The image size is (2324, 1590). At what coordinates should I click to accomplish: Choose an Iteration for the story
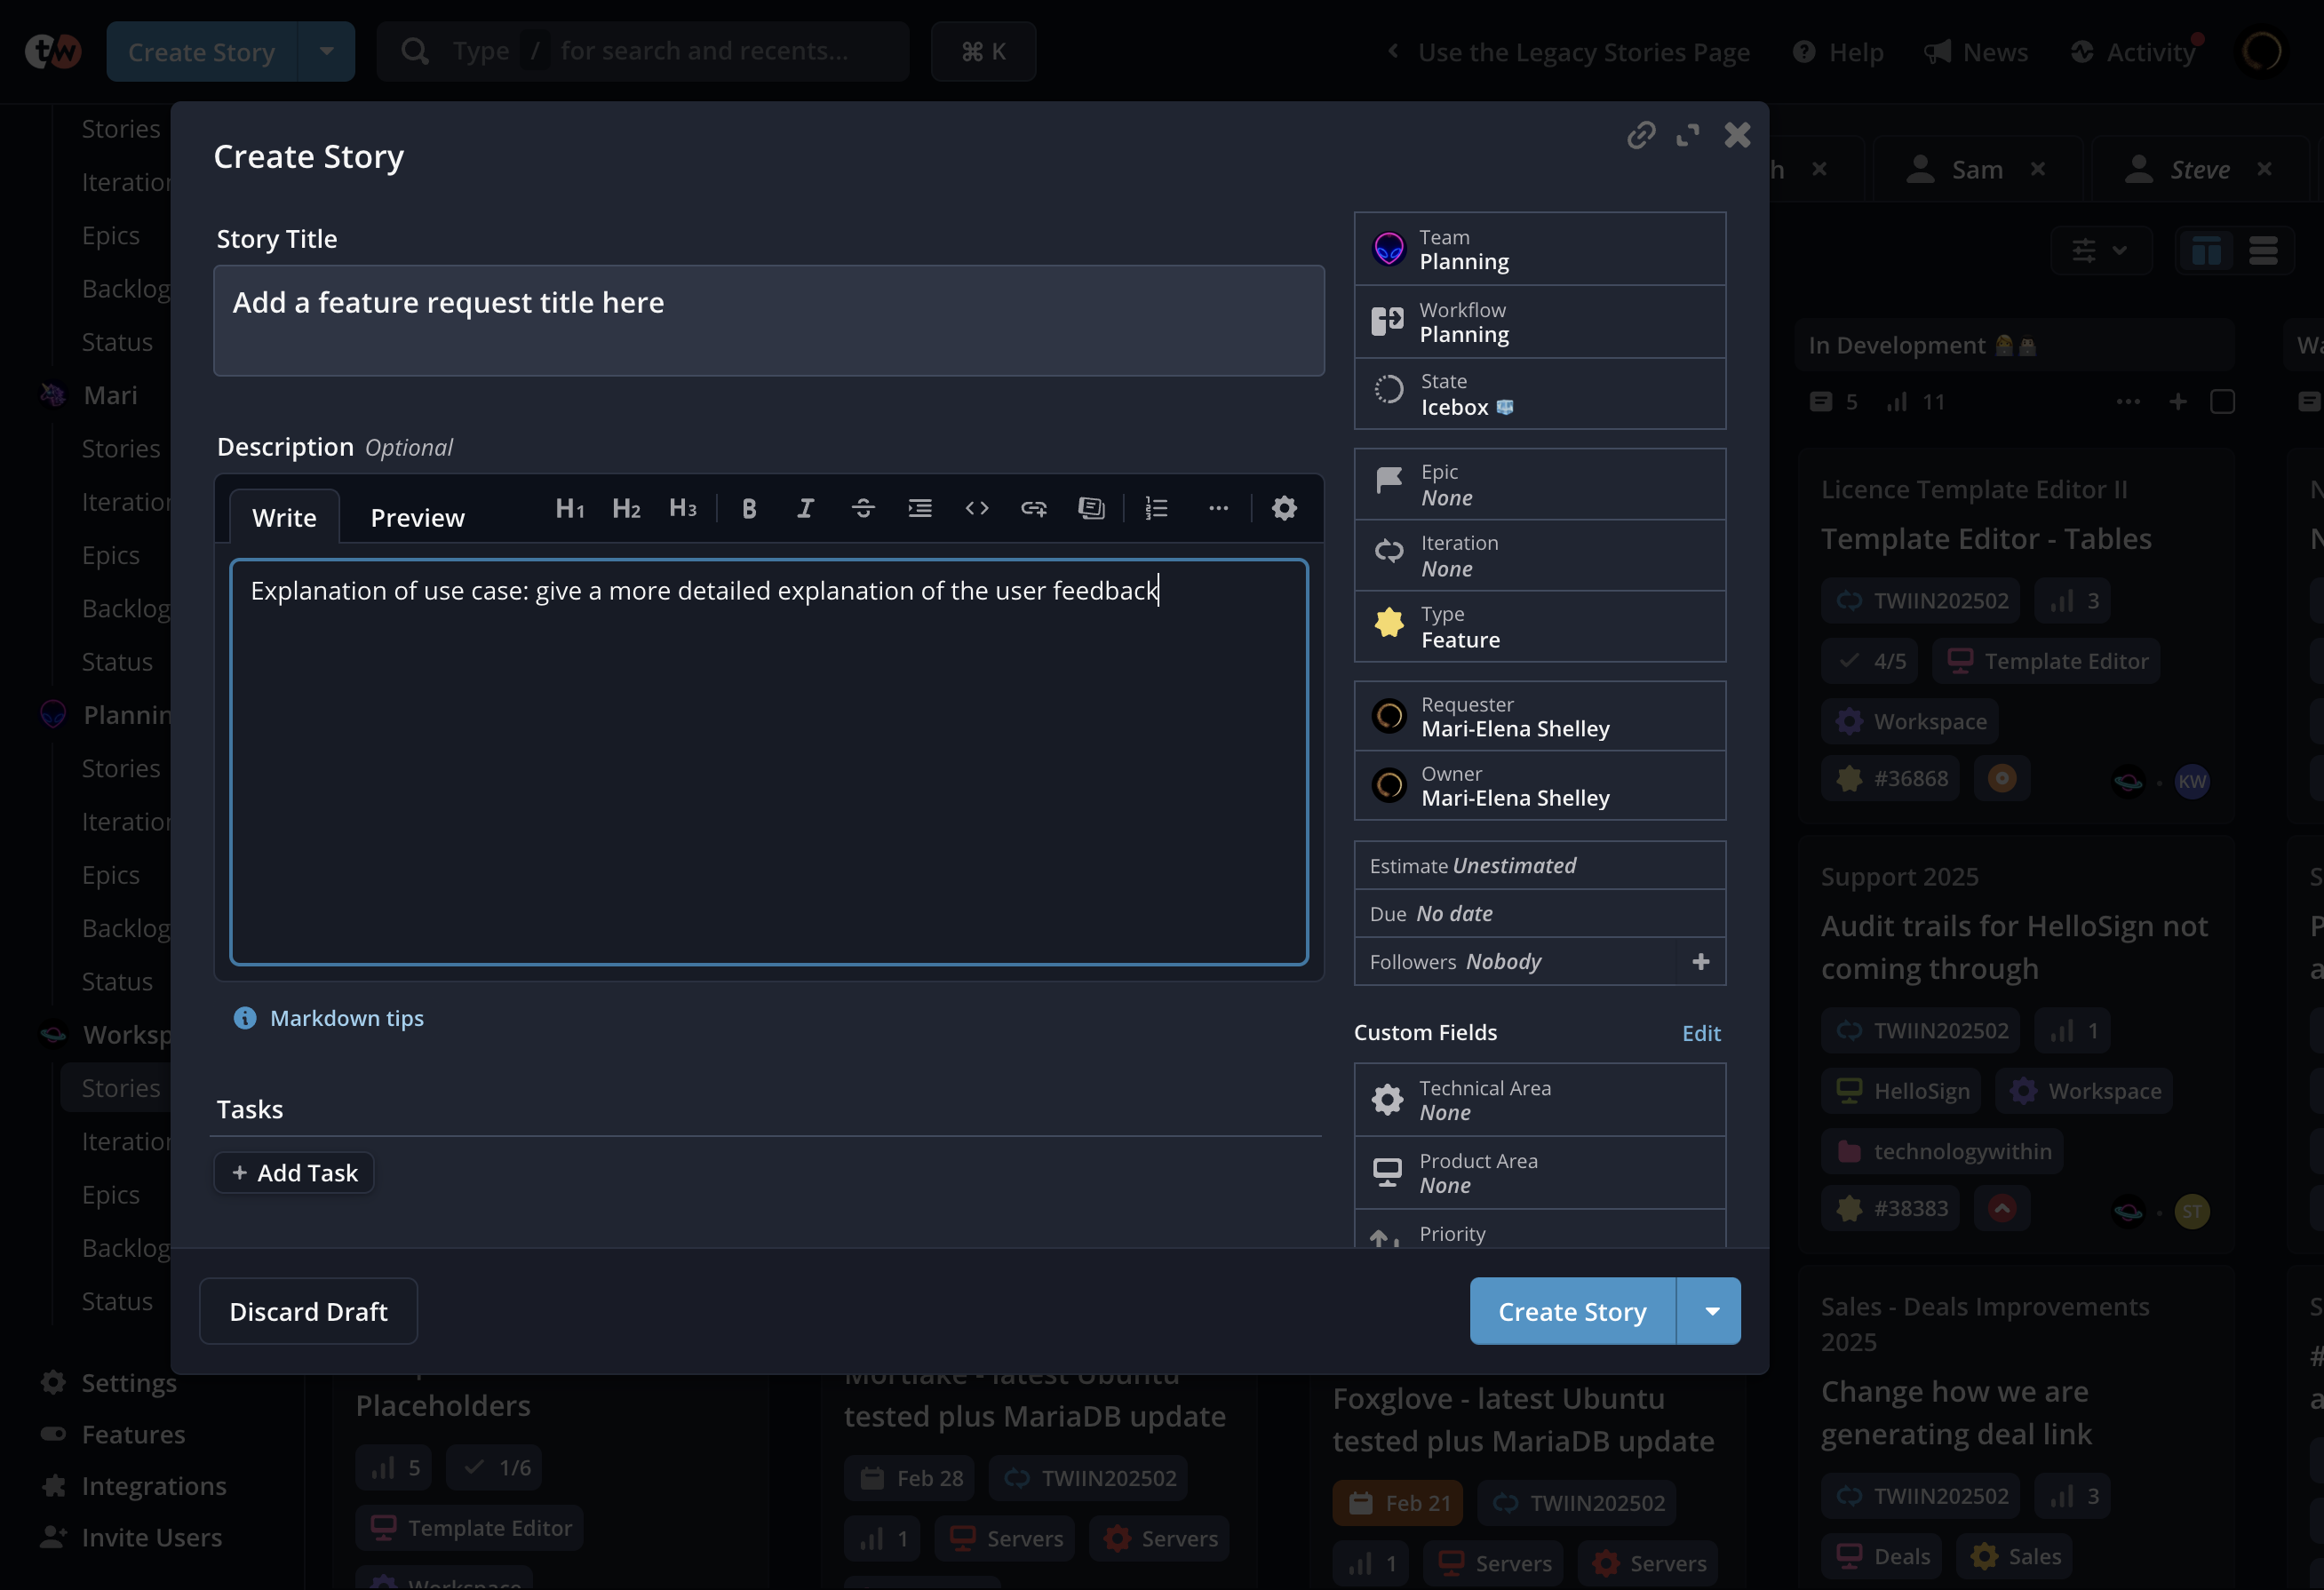[x=1540, y=556]
